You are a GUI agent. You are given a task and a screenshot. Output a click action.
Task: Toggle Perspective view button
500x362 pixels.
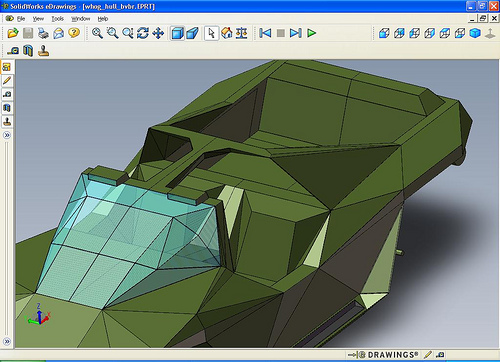[x=192, y=33]
